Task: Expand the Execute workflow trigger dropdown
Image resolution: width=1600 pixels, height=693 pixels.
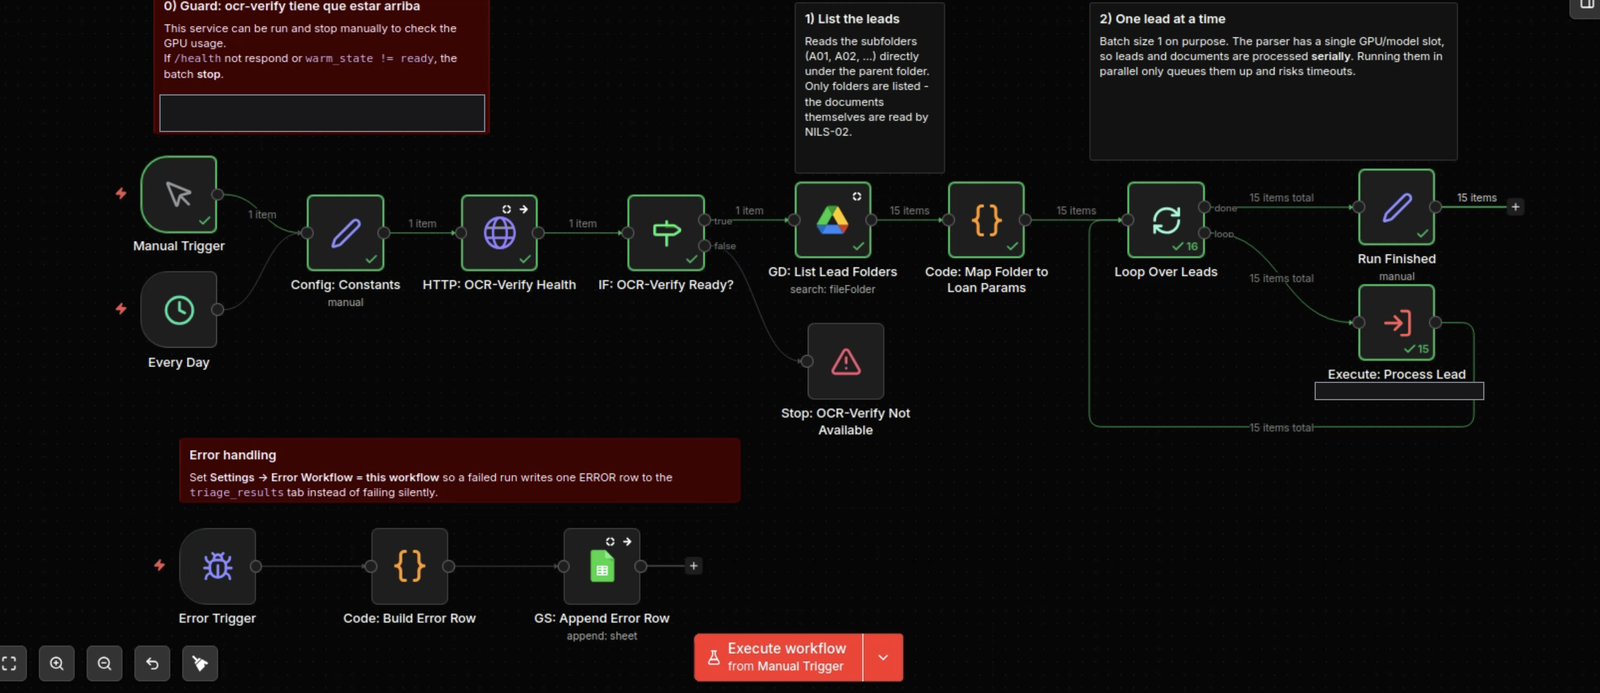Action: [x=883, y=657]
